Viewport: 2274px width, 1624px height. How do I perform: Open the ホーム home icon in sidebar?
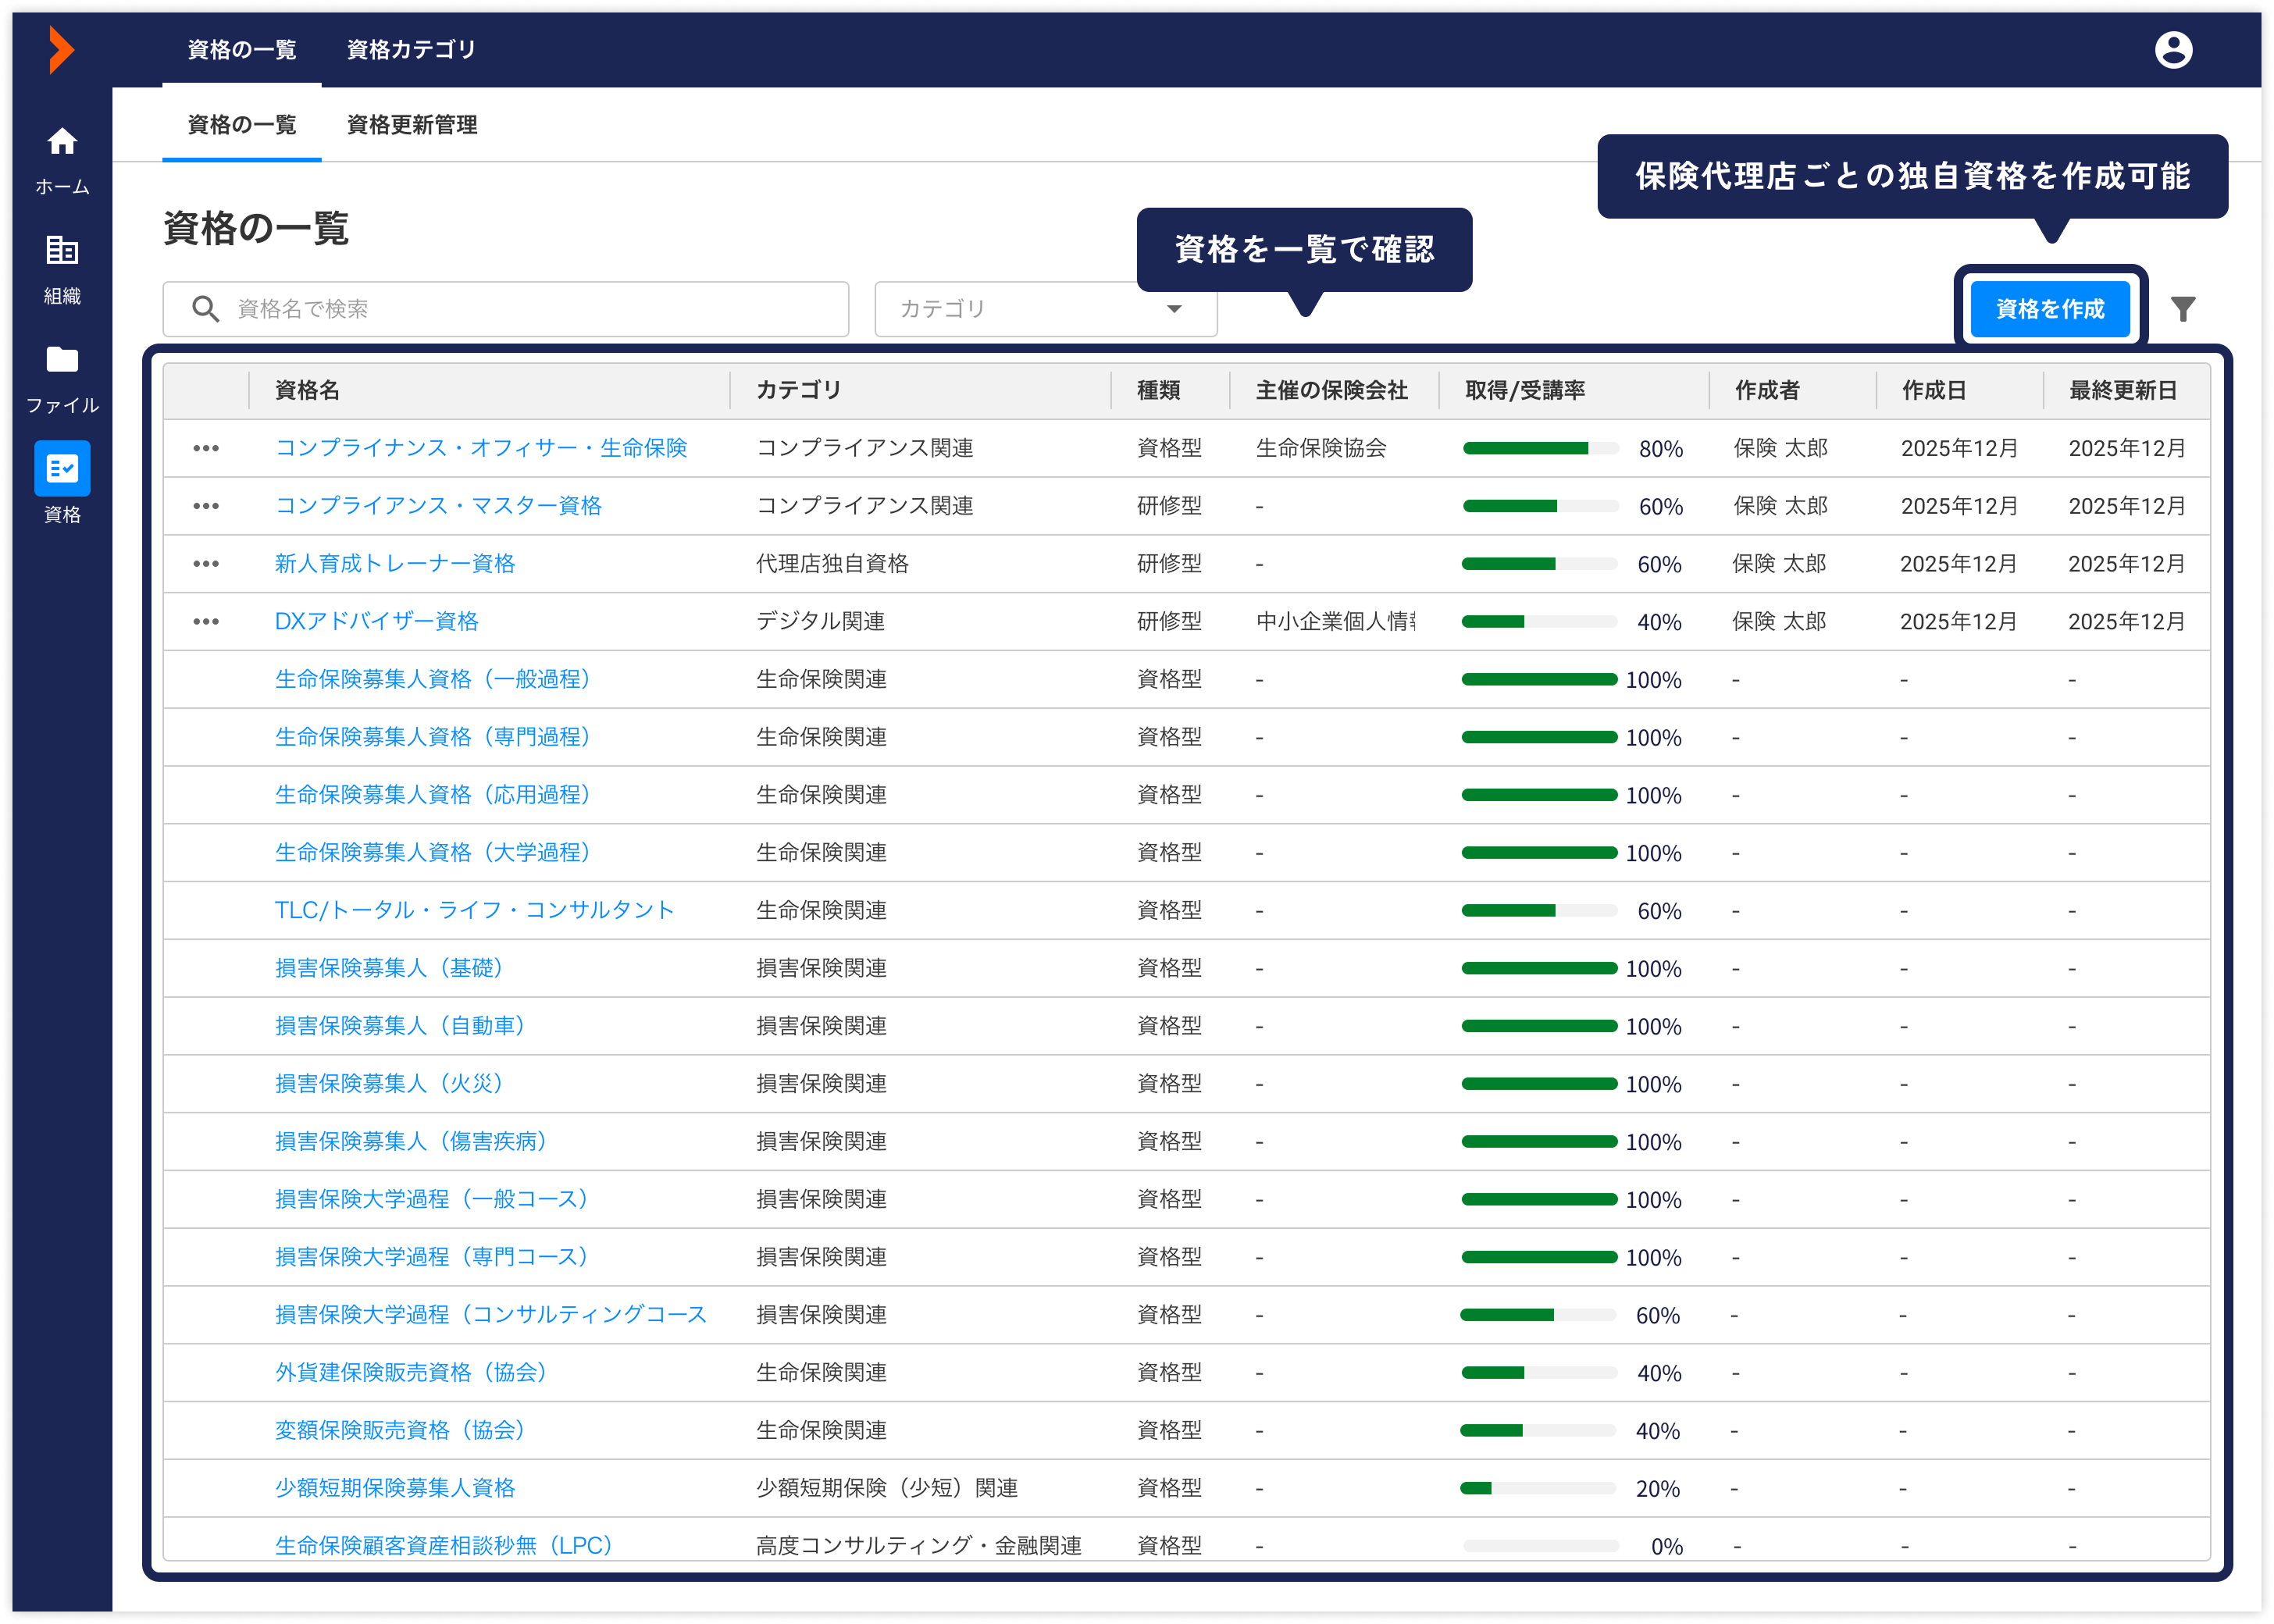(62, 143)
